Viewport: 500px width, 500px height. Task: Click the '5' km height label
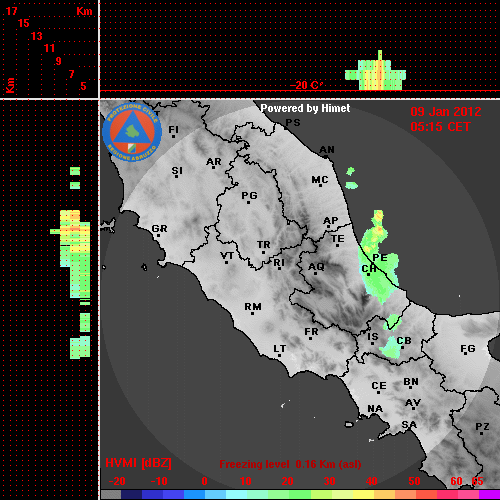click(83, 86)
